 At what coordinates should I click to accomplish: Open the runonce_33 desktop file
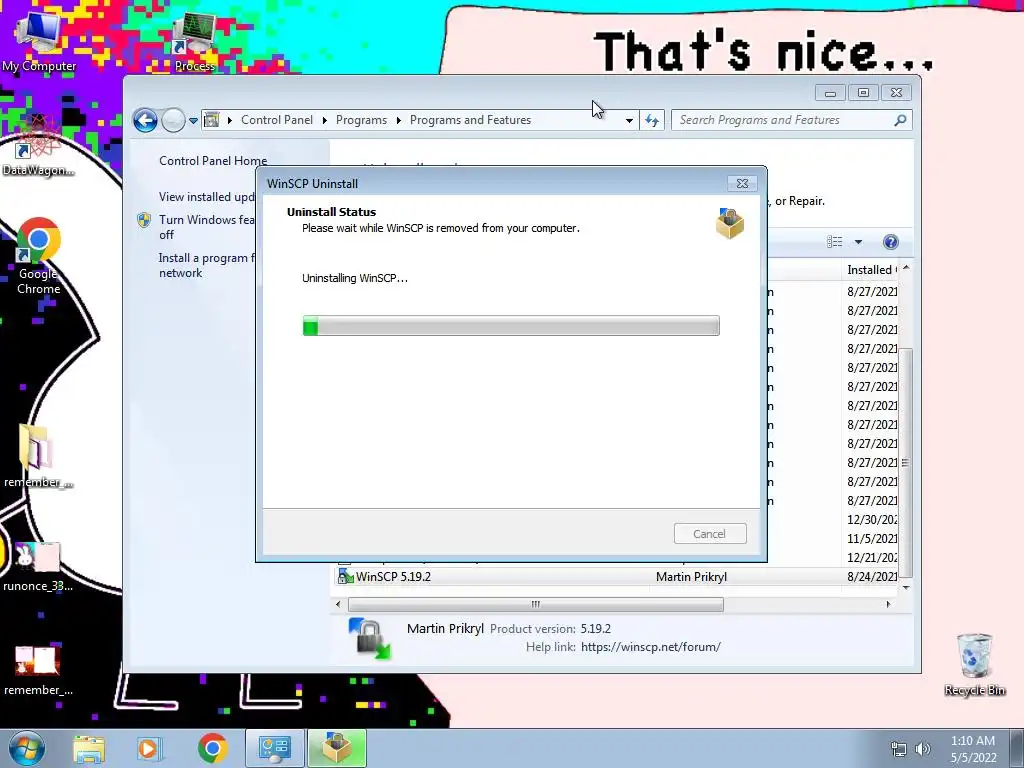pyautogui.click(x=38, y=567)
